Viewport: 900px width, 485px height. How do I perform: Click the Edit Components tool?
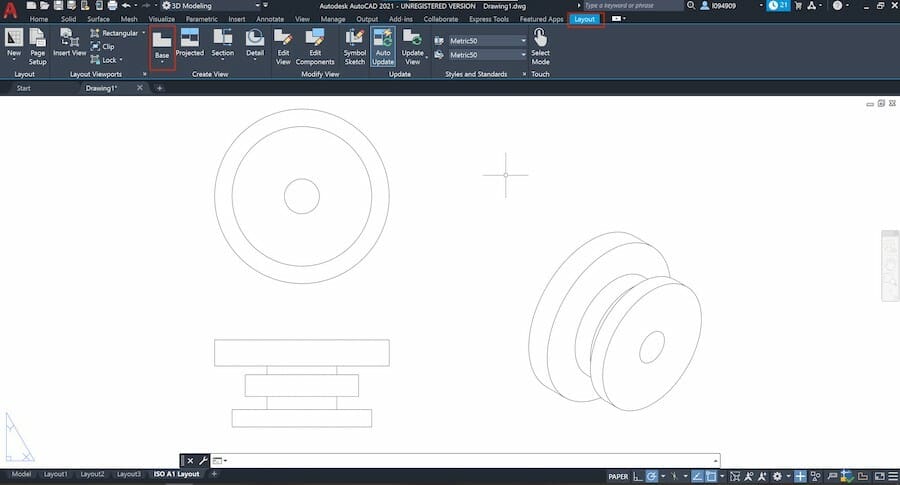(315, 46)
